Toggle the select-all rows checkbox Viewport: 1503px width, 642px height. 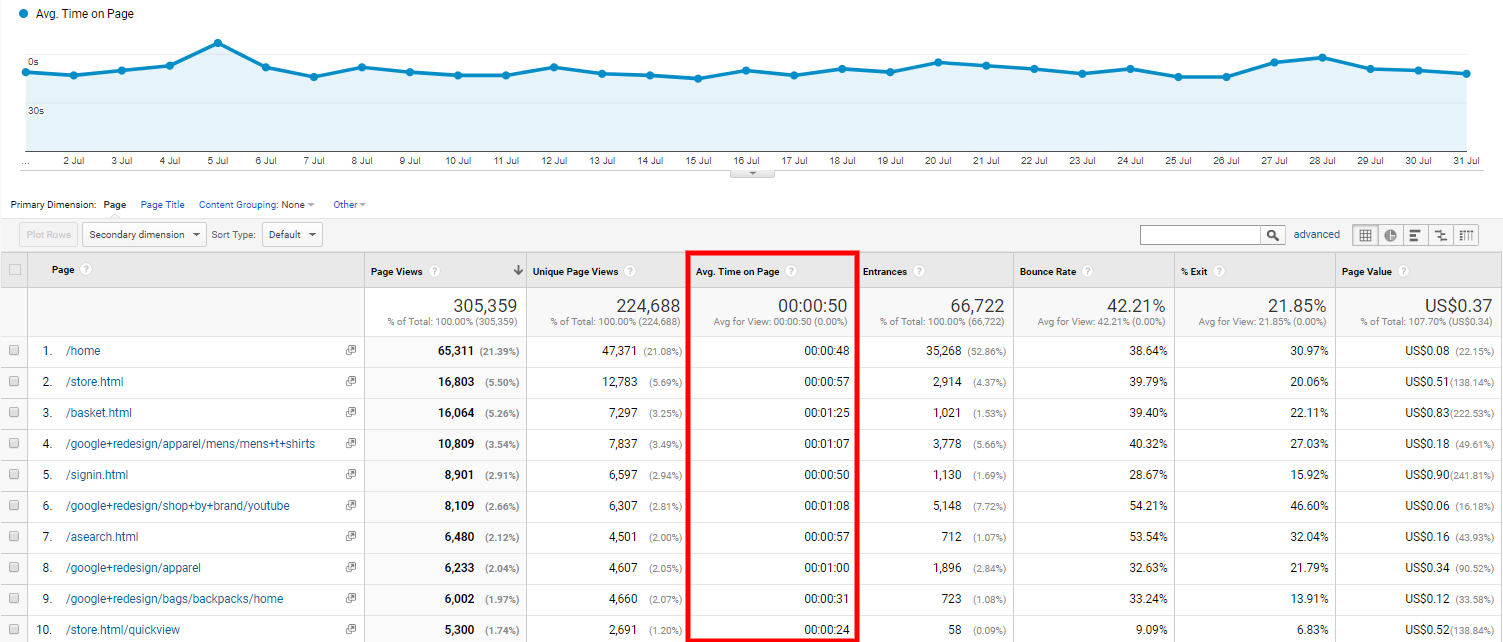(x=14, y=270)
